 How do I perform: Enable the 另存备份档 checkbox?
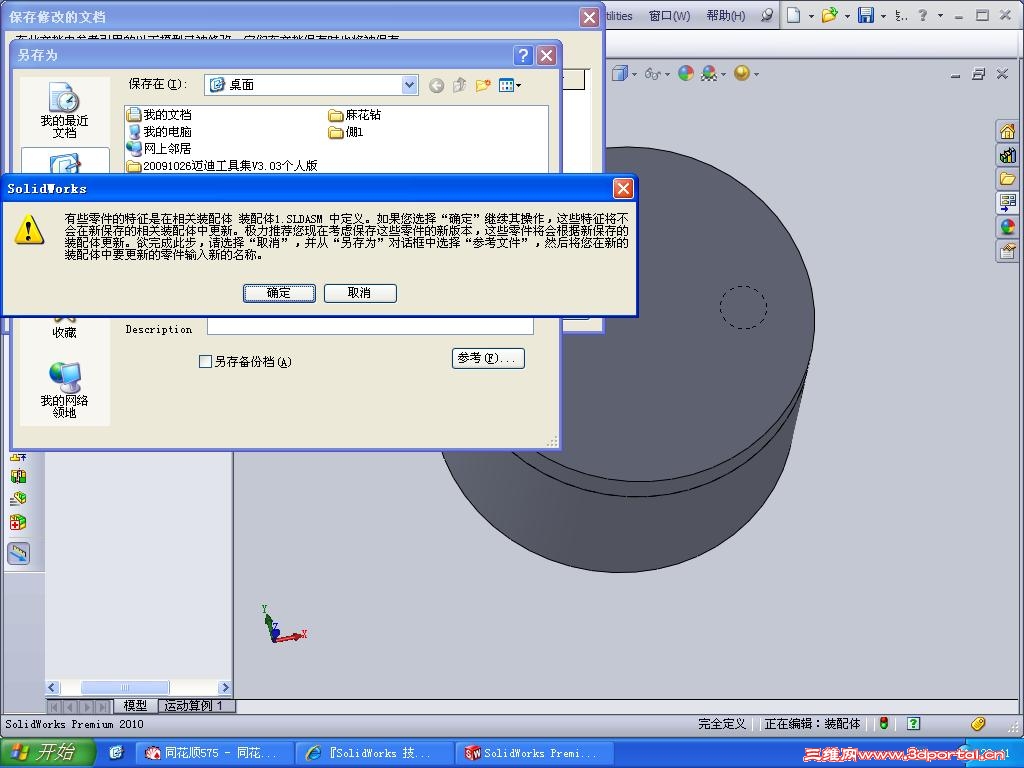tap(205, 361)
